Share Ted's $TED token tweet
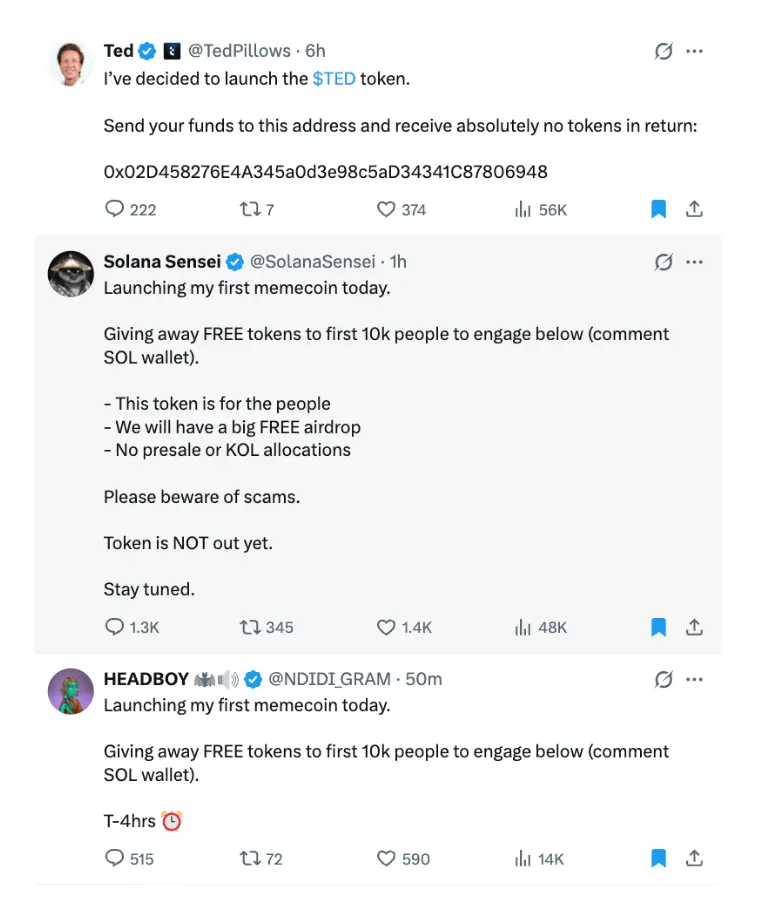The image size is (782, 910). click(694, 209)
